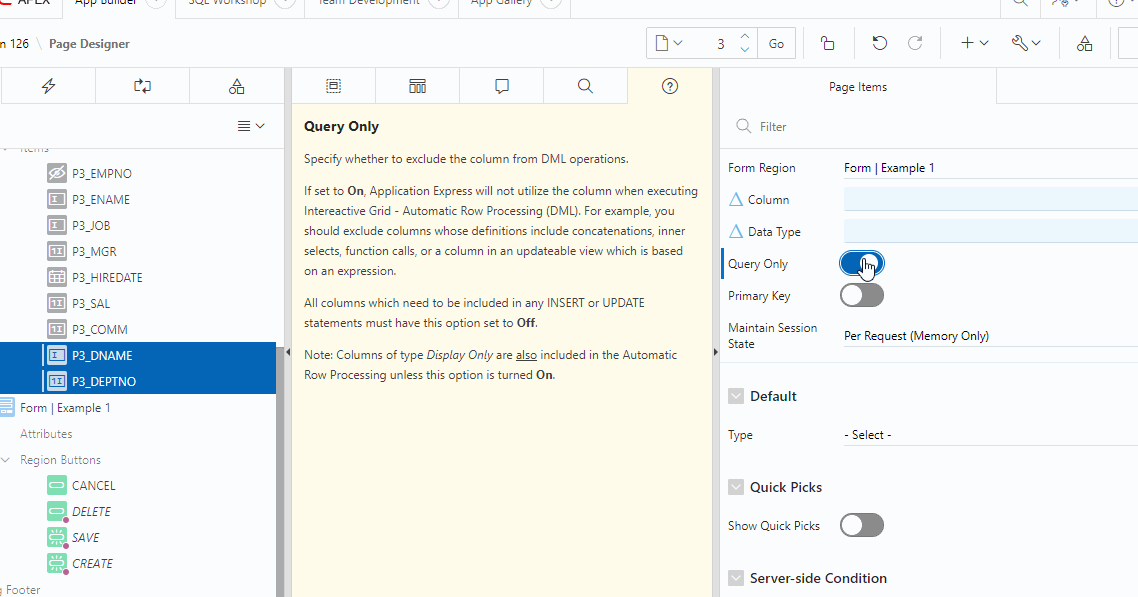Switch to the Page Items tab
Image resolution: width=1138 pixels, height=597 pixels.
[x=857, y=87]
